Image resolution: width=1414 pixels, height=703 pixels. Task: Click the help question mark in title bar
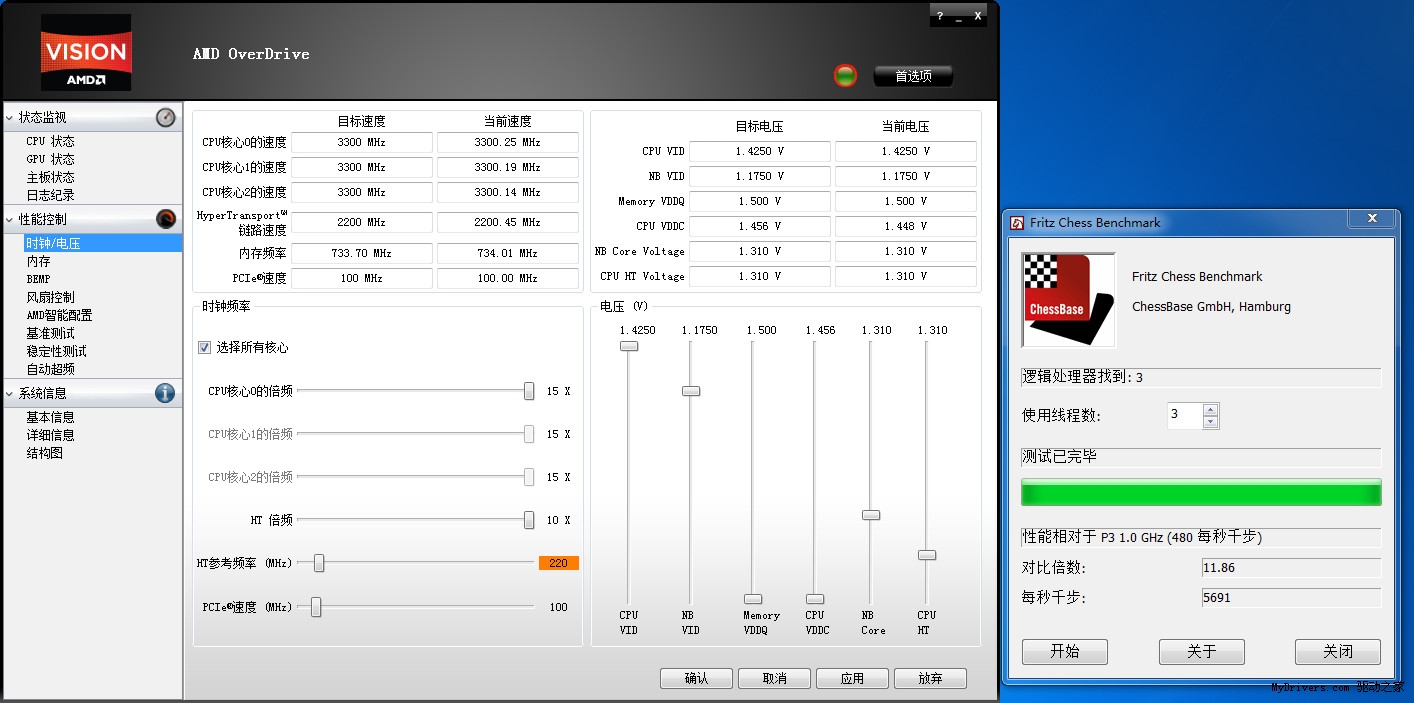940,16
